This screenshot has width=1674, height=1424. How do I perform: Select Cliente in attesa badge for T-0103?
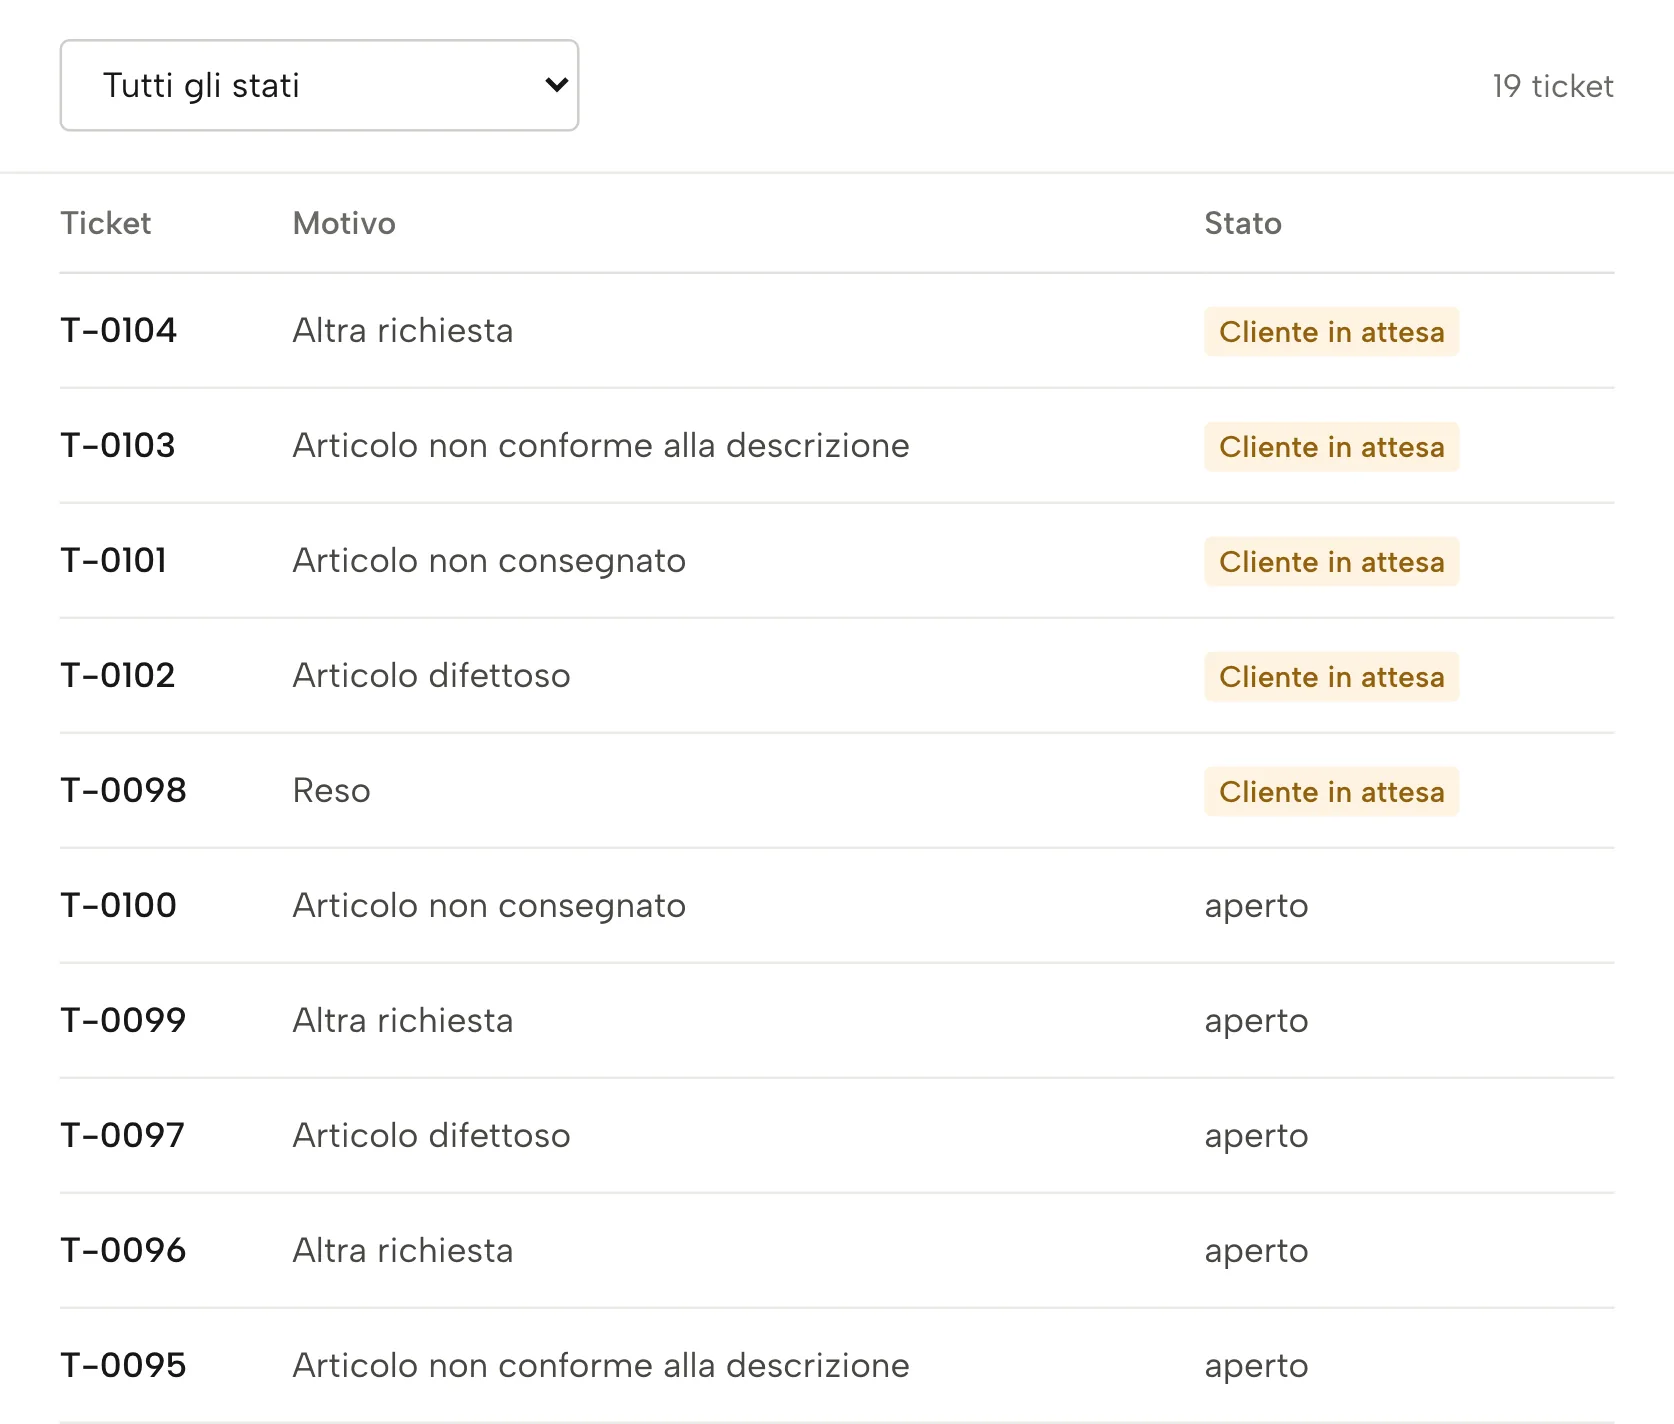pos(1332,446)
